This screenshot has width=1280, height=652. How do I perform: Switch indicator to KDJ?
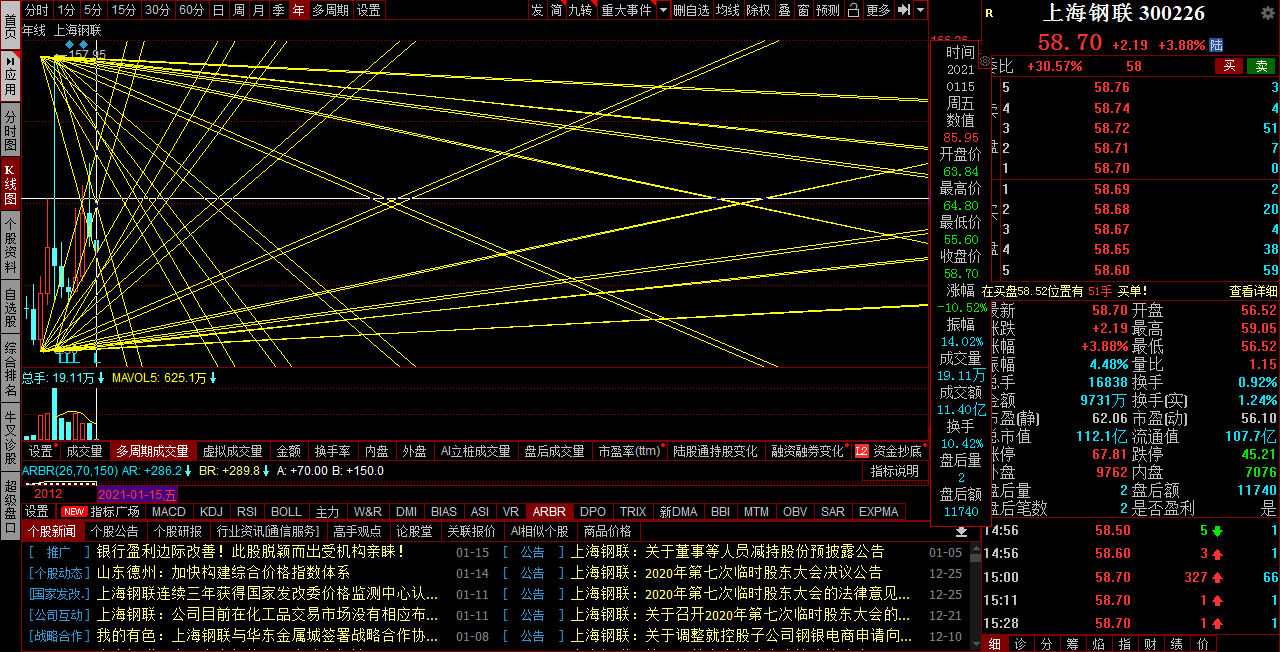point(211,512)
